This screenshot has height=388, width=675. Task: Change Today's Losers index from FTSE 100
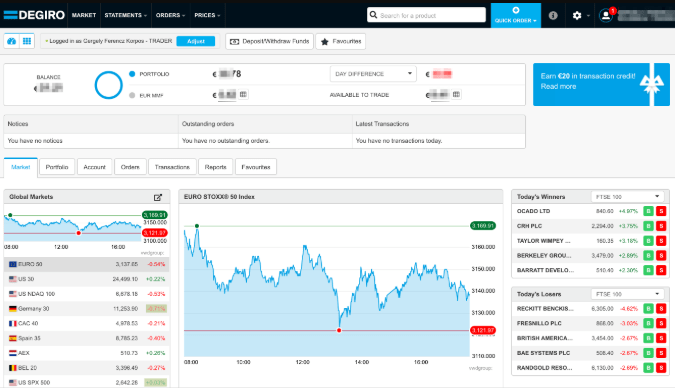627,294
